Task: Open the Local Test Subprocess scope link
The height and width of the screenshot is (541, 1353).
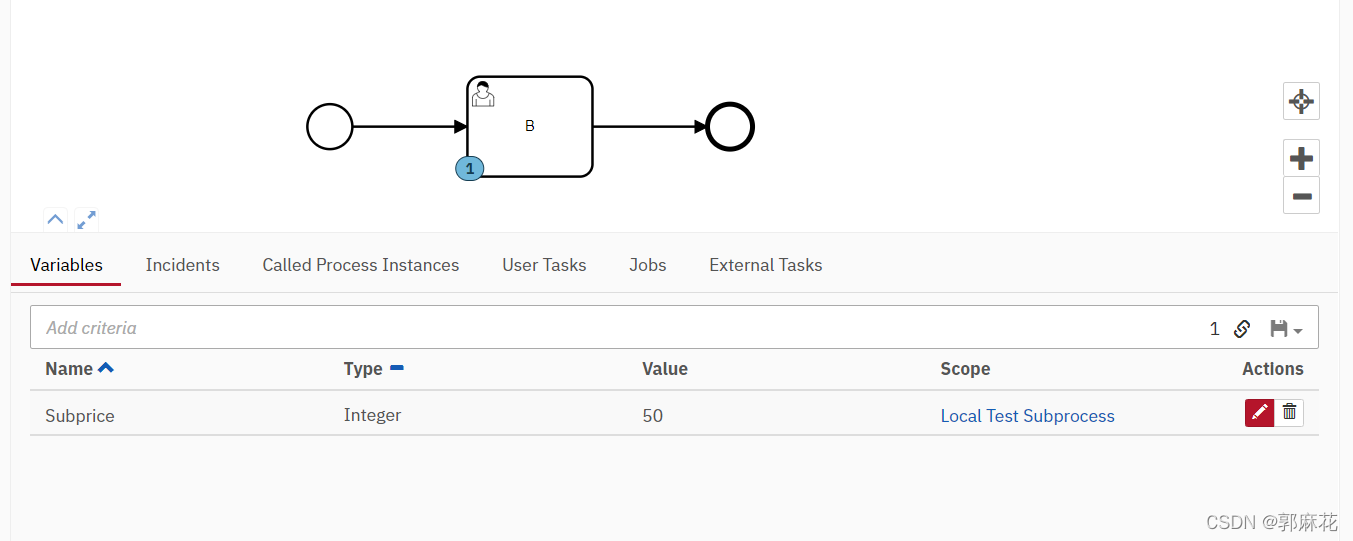Action: [x=1027, y=416]
